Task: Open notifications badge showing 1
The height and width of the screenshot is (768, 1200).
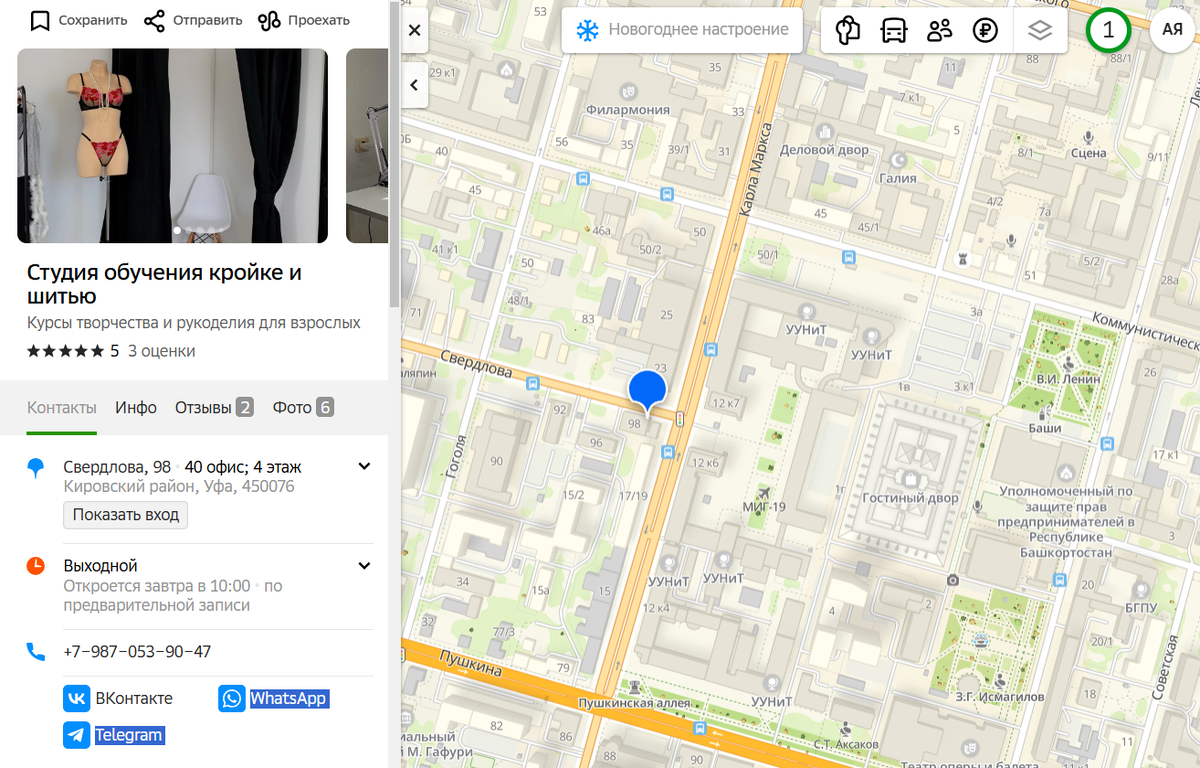Action: click(x=1108, y=30)
